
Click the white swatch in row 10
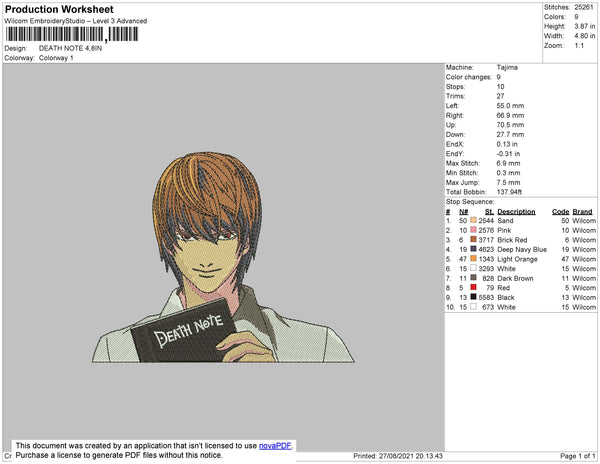473,306
